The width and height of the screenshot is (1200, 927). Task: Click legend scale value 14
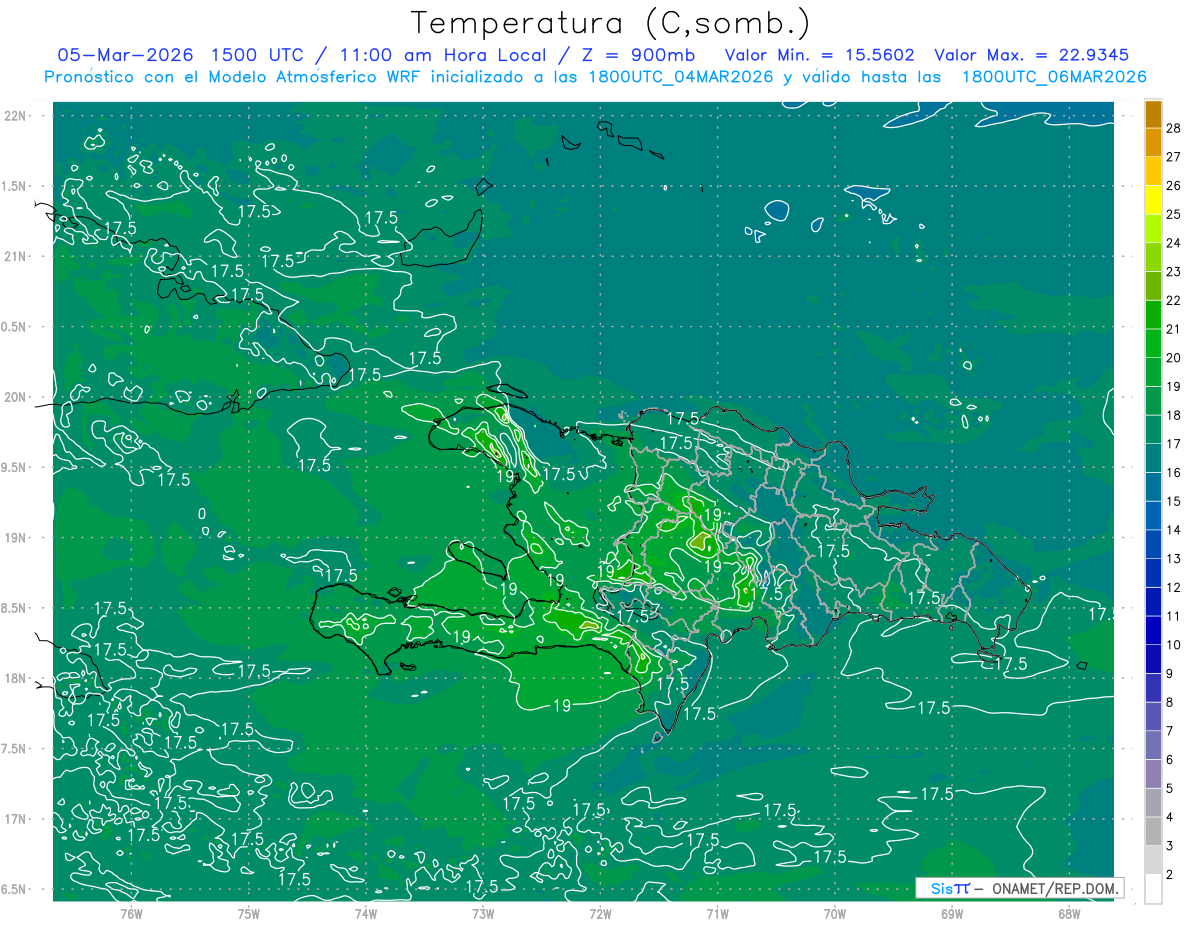click(1173, 530)
